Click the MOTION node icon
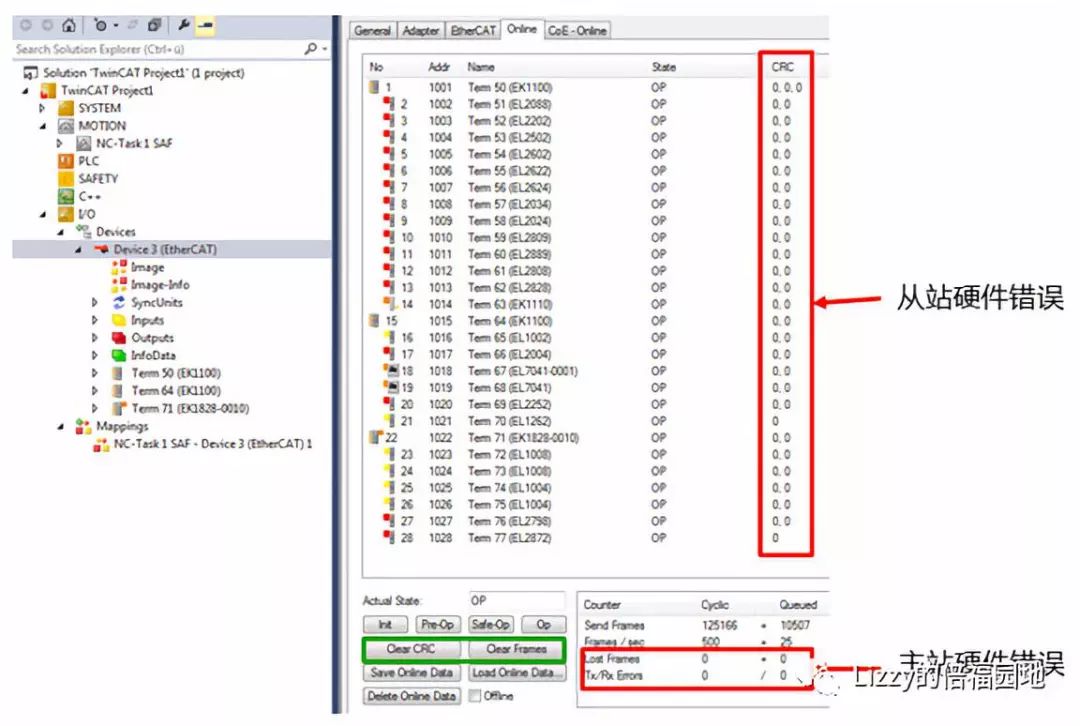The height and width of the screenshot is (726, 1080). tap(65, 126)
